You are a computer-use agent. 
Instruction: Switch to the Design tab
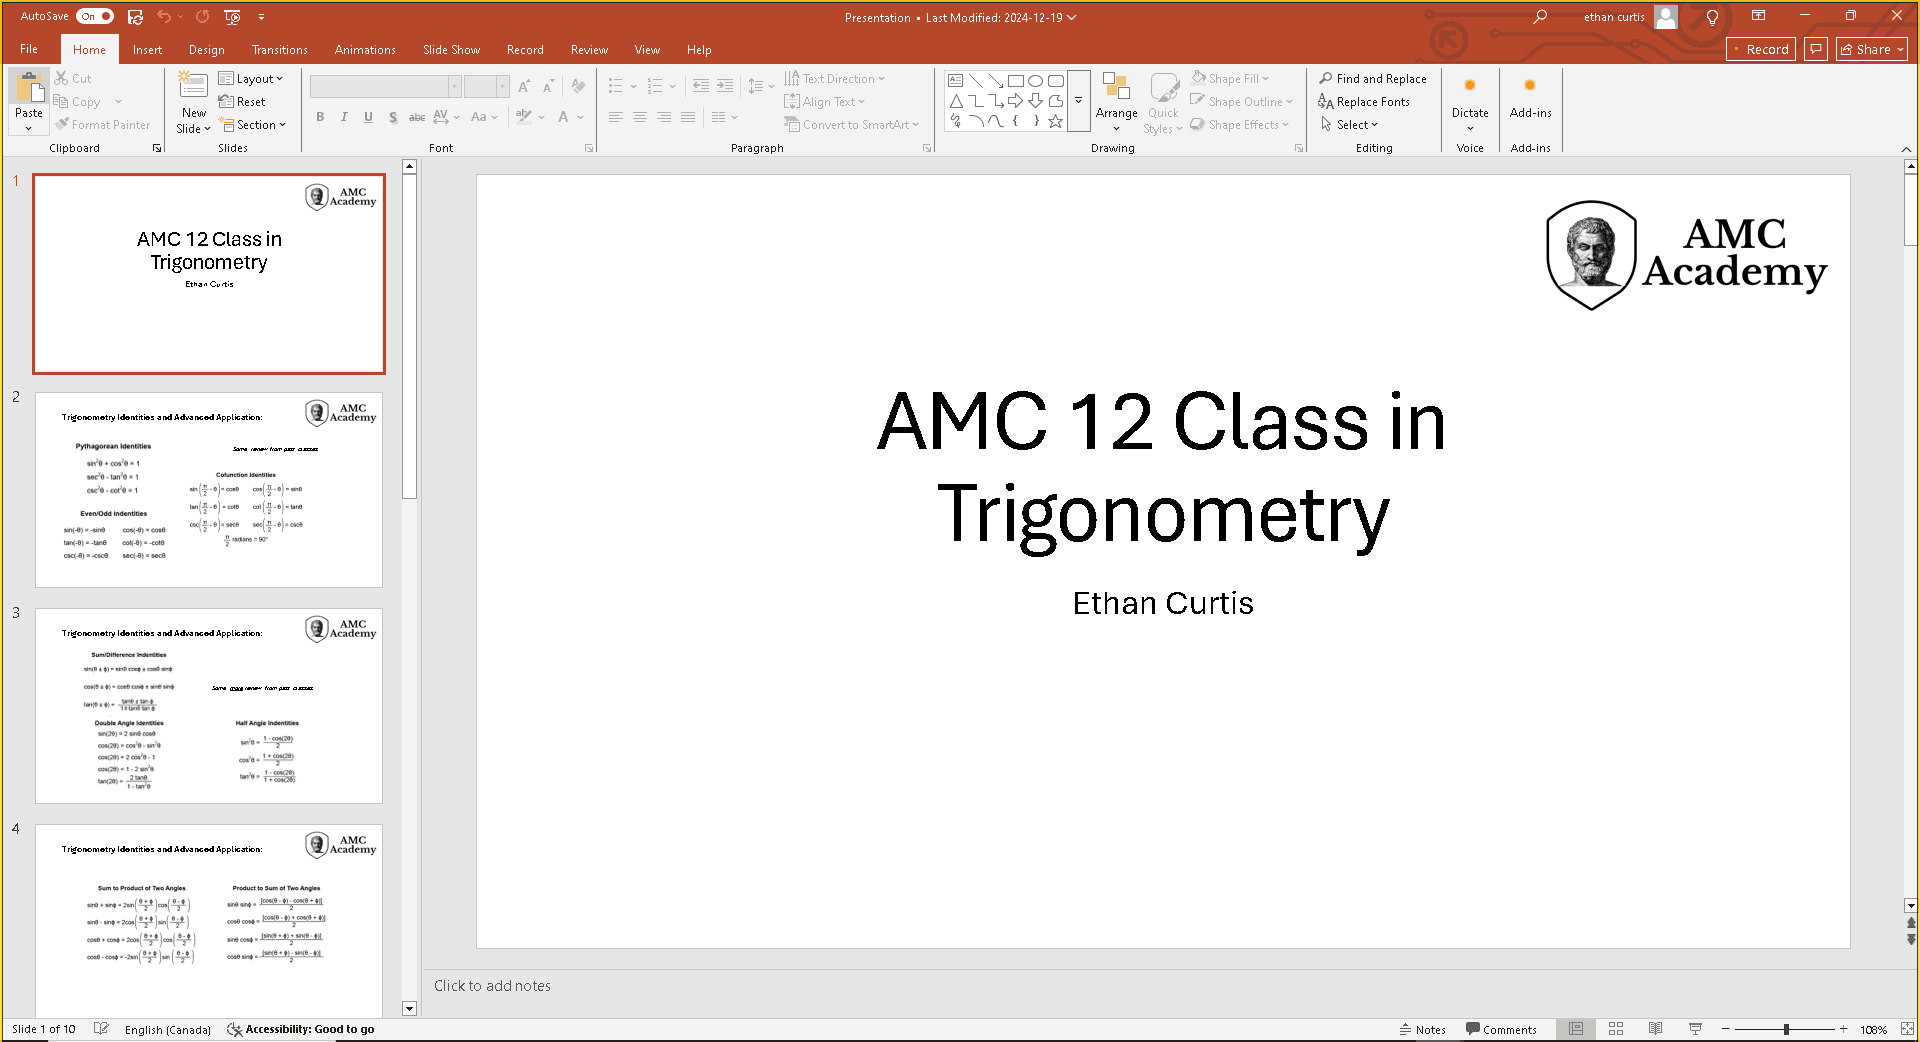(206, 50)
